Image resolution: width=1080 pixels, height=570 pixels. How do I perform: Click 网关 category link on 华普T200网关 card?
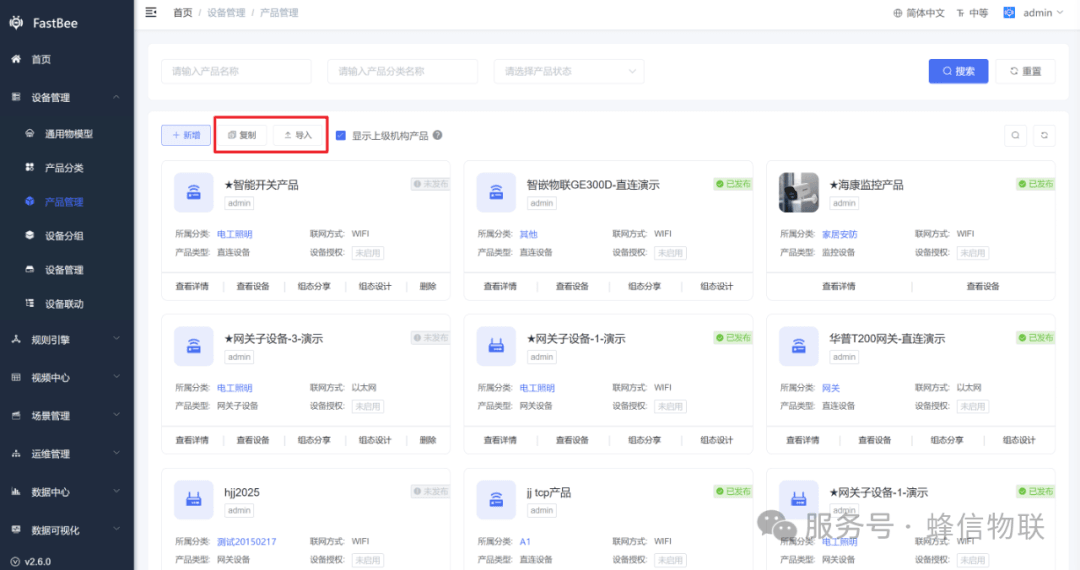pyautogui.click(x=831, y=388)
